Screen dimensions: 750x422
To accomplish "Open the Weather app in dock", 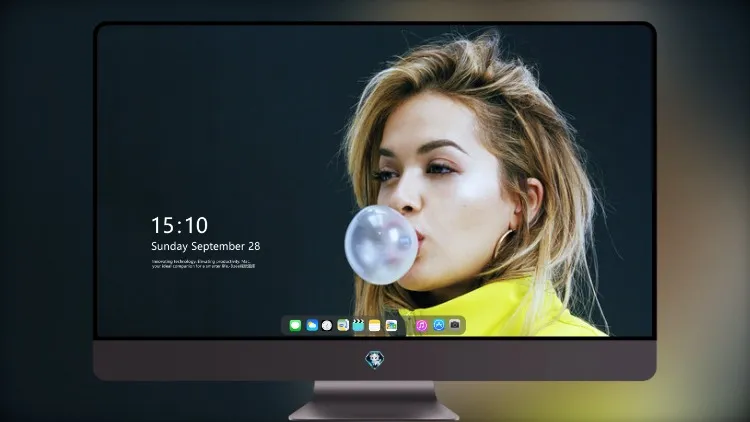I will 312,326.
